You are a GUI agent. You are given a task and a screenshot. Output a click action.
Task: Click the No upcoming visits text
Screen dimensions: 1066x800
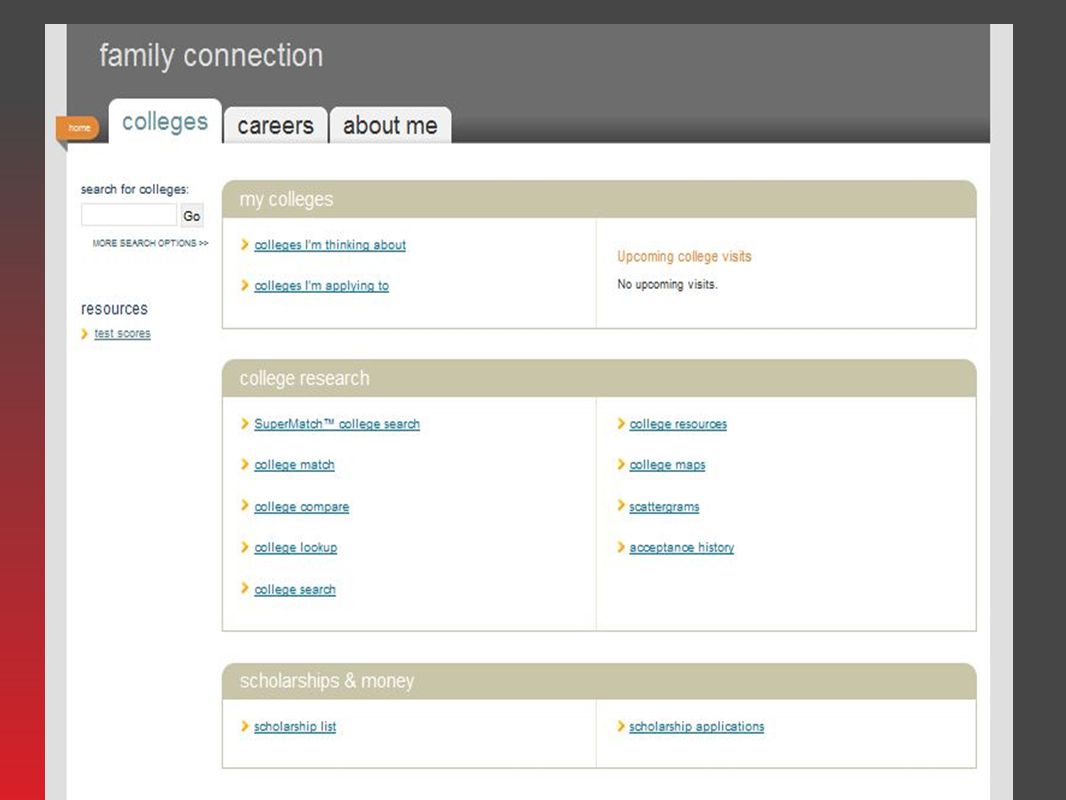tap(667, 284)
